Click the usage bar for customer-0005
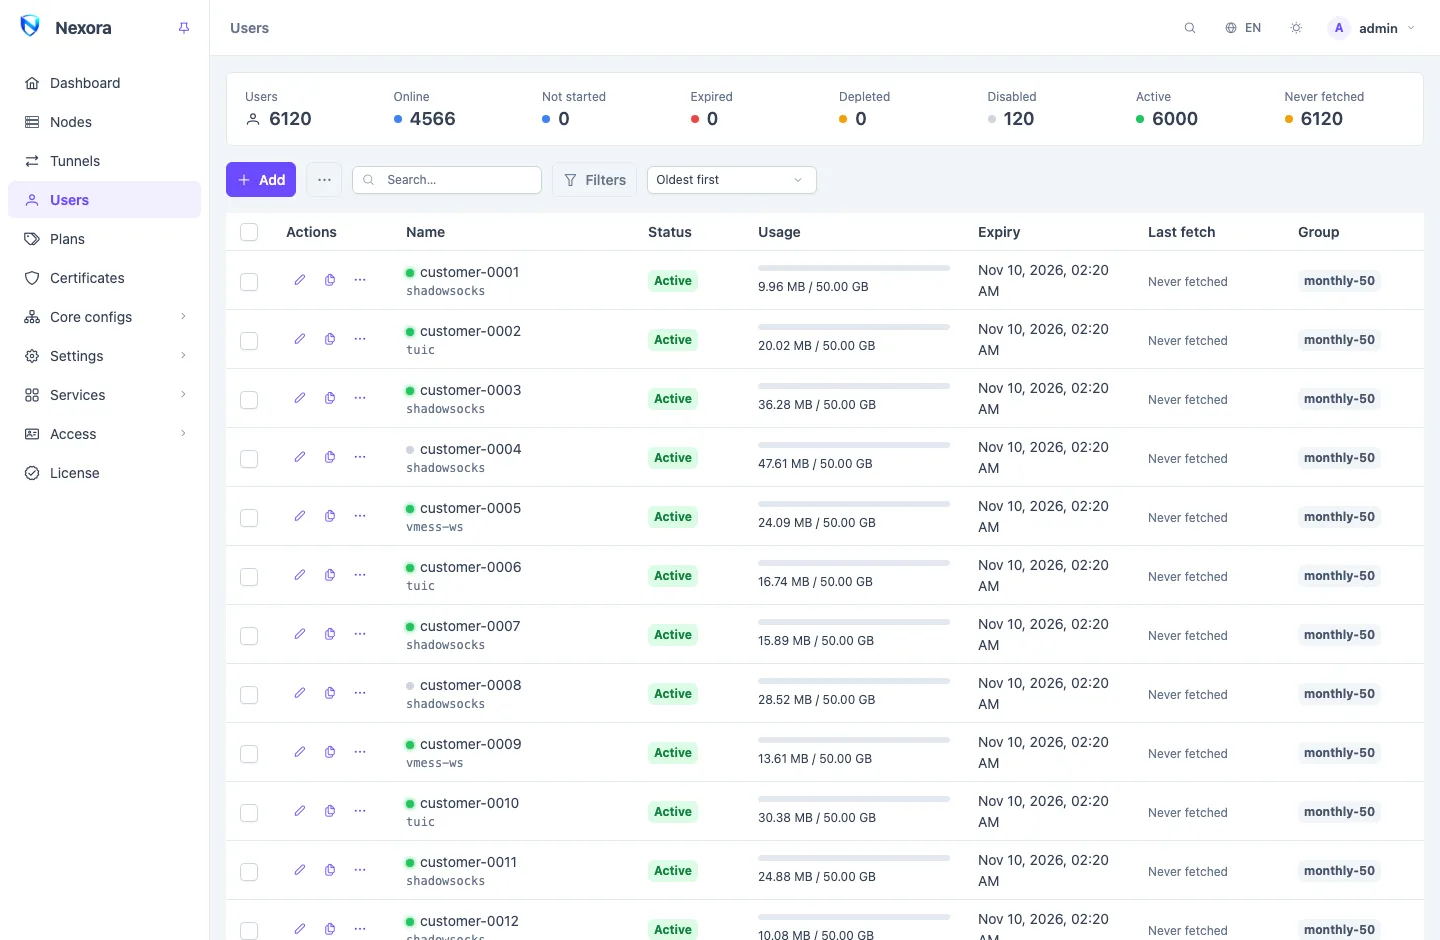The height and width of the screenshot is (940, 1440). [x=854, y=504]
